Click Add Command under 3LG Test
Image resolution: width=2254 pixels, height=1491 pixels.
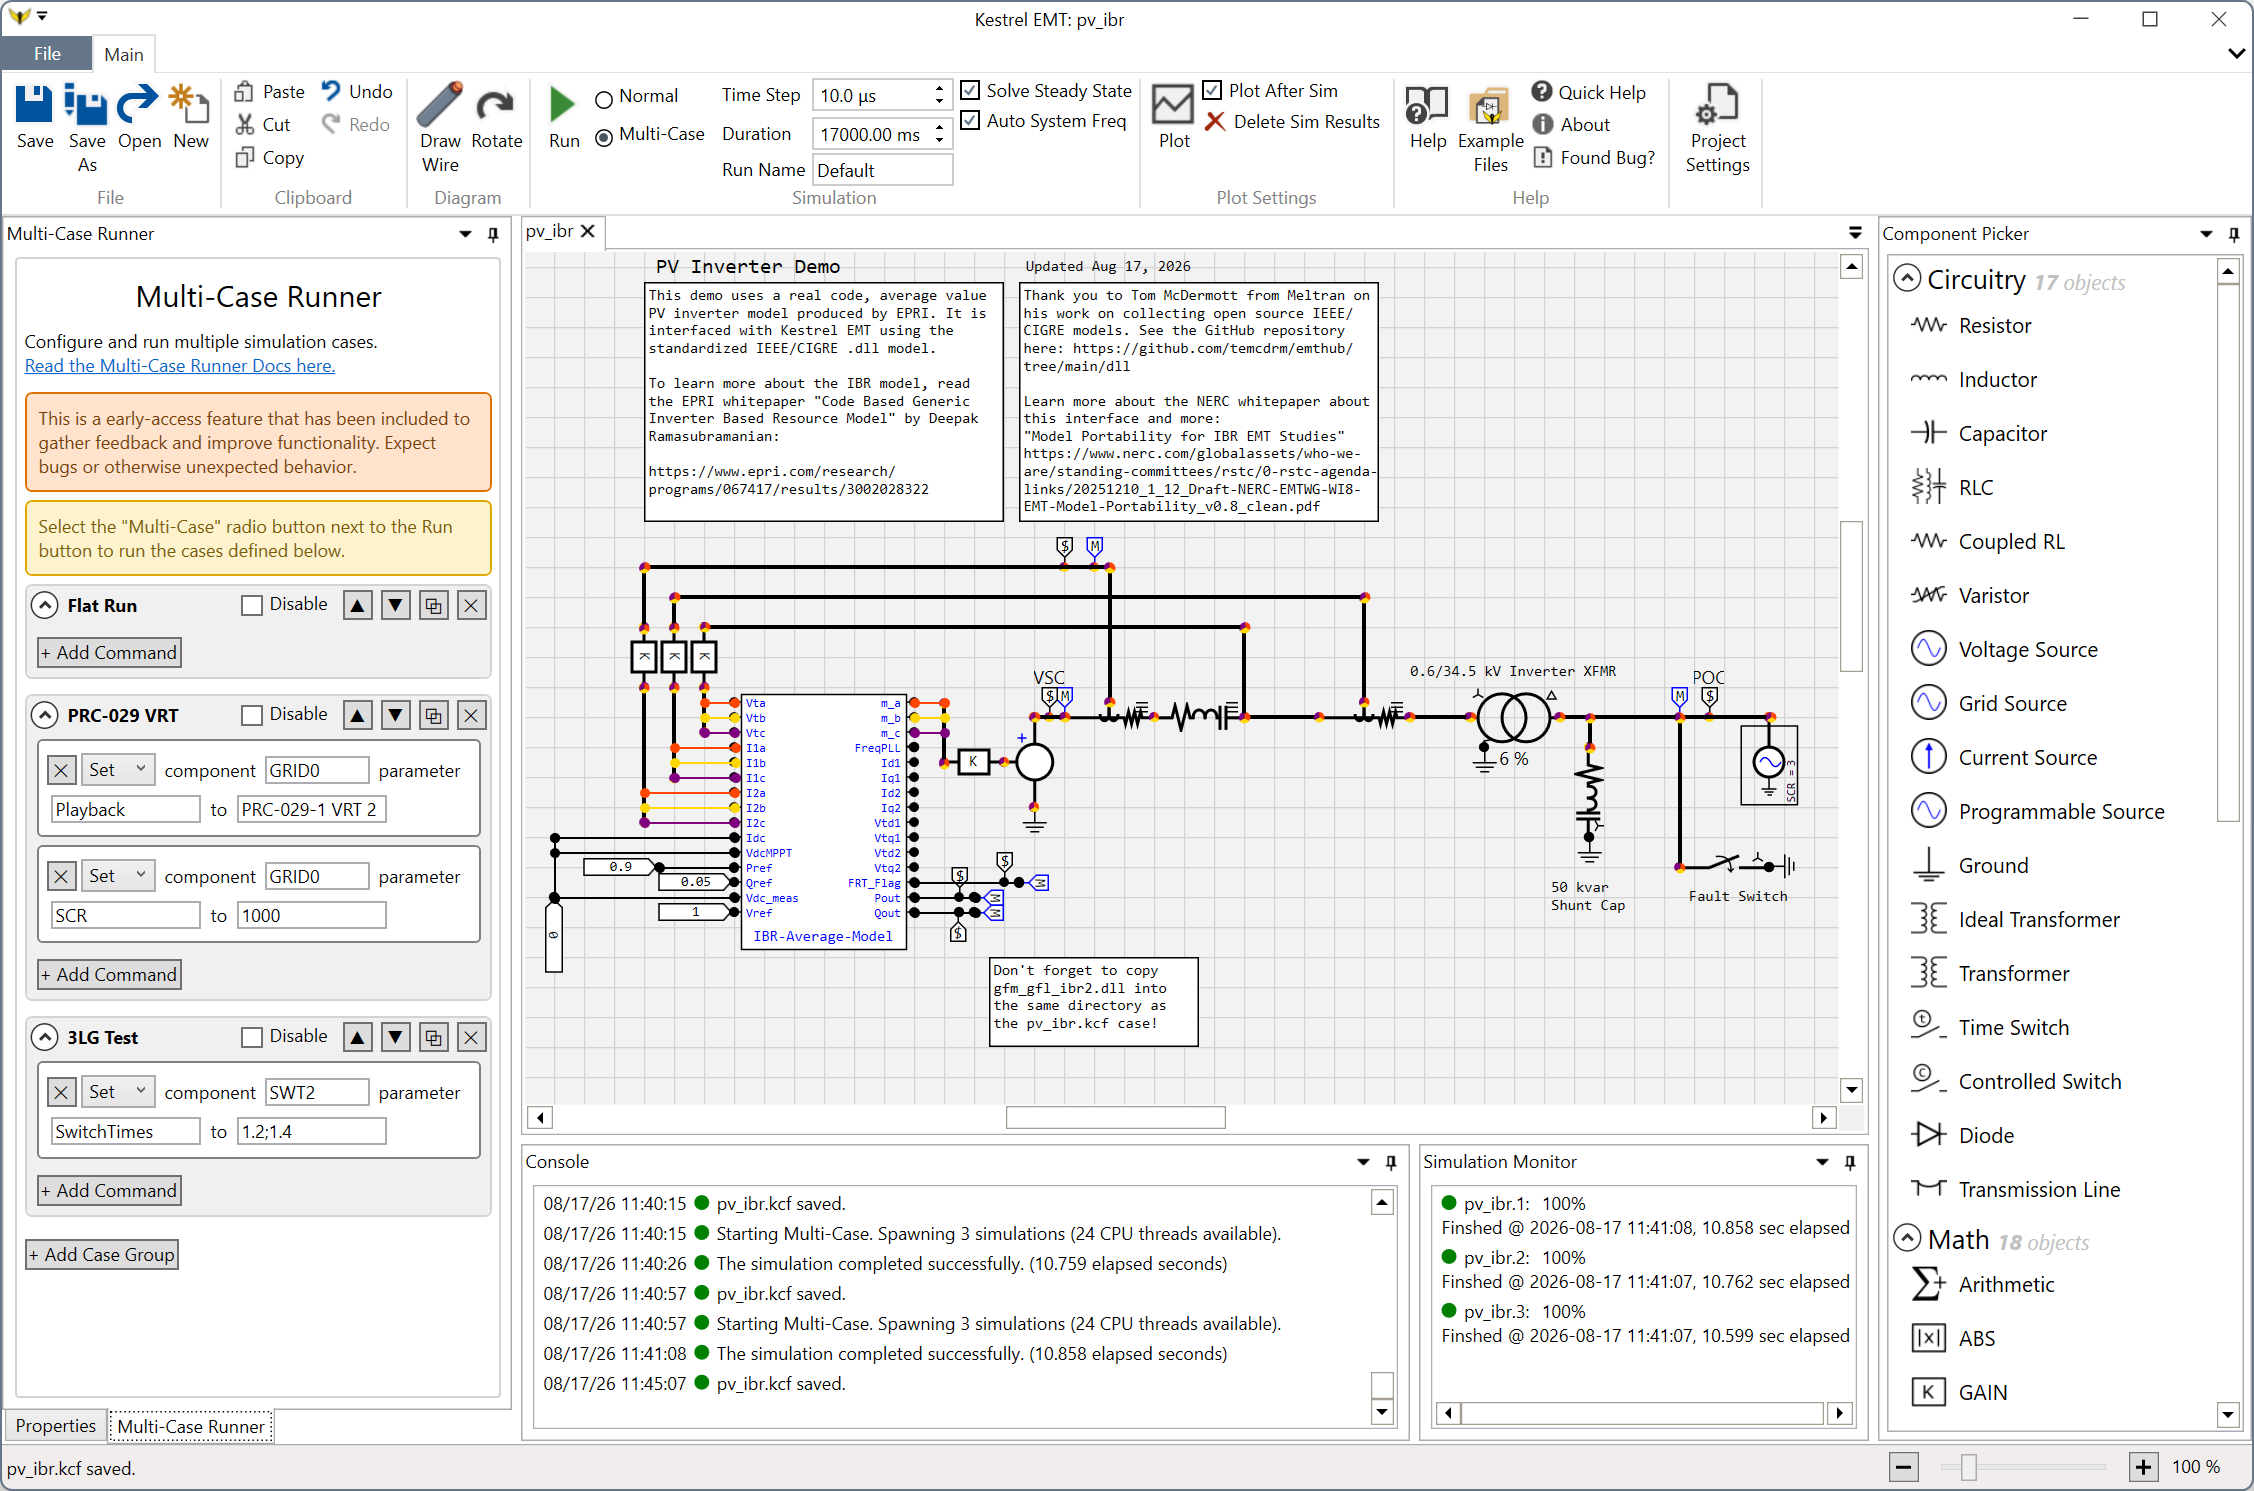(110, 1191)
